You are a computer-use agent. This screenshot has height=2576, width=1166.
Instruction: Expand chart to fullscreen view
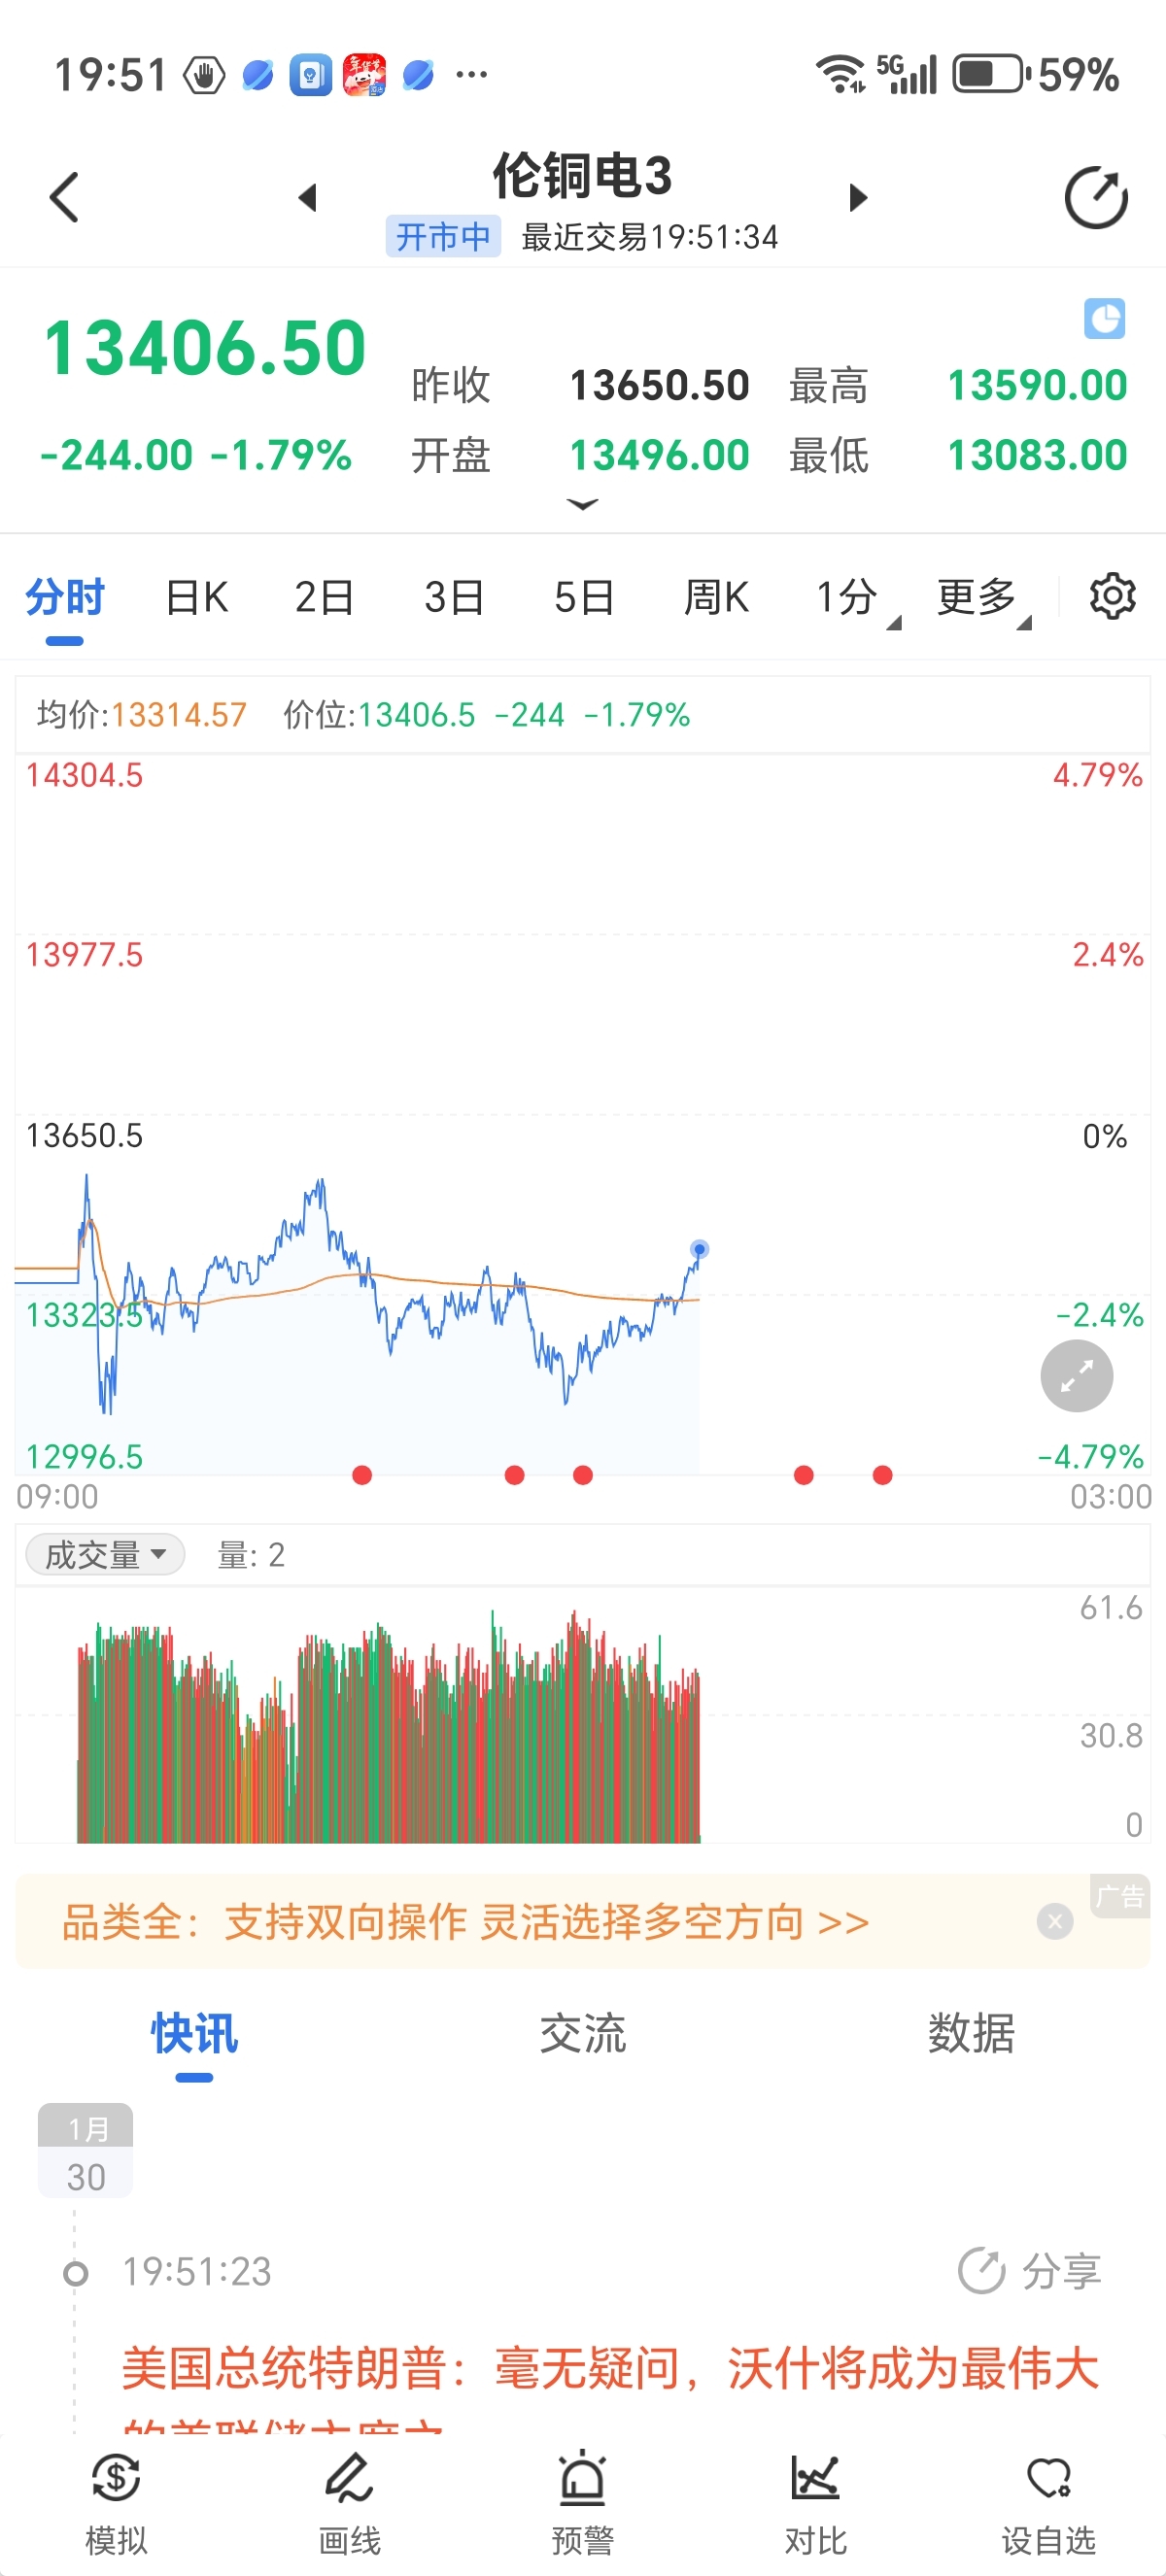coord(1076,1377)
